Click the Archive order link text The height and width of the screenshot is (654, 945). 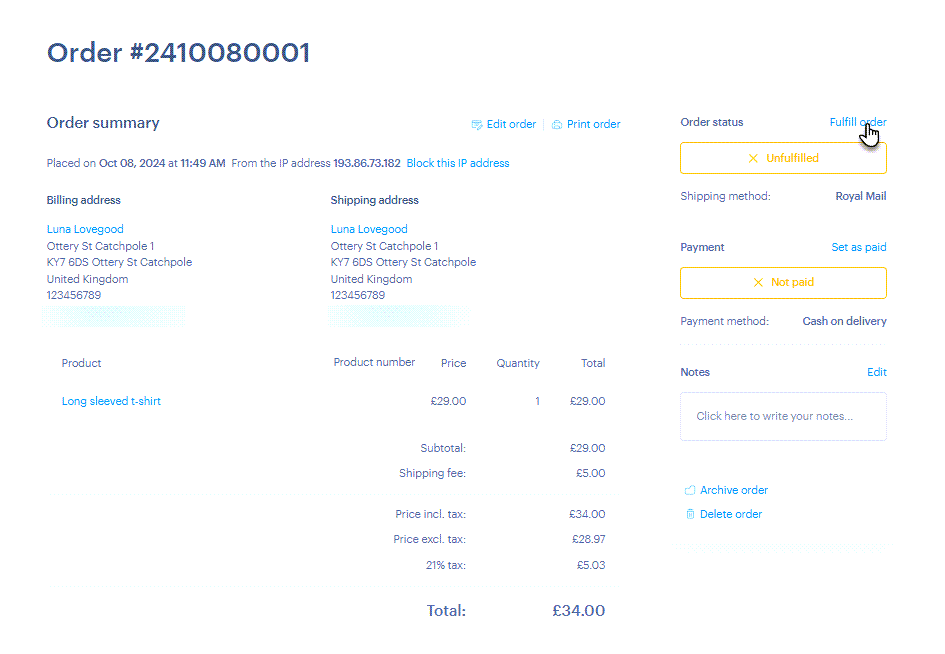733,491
